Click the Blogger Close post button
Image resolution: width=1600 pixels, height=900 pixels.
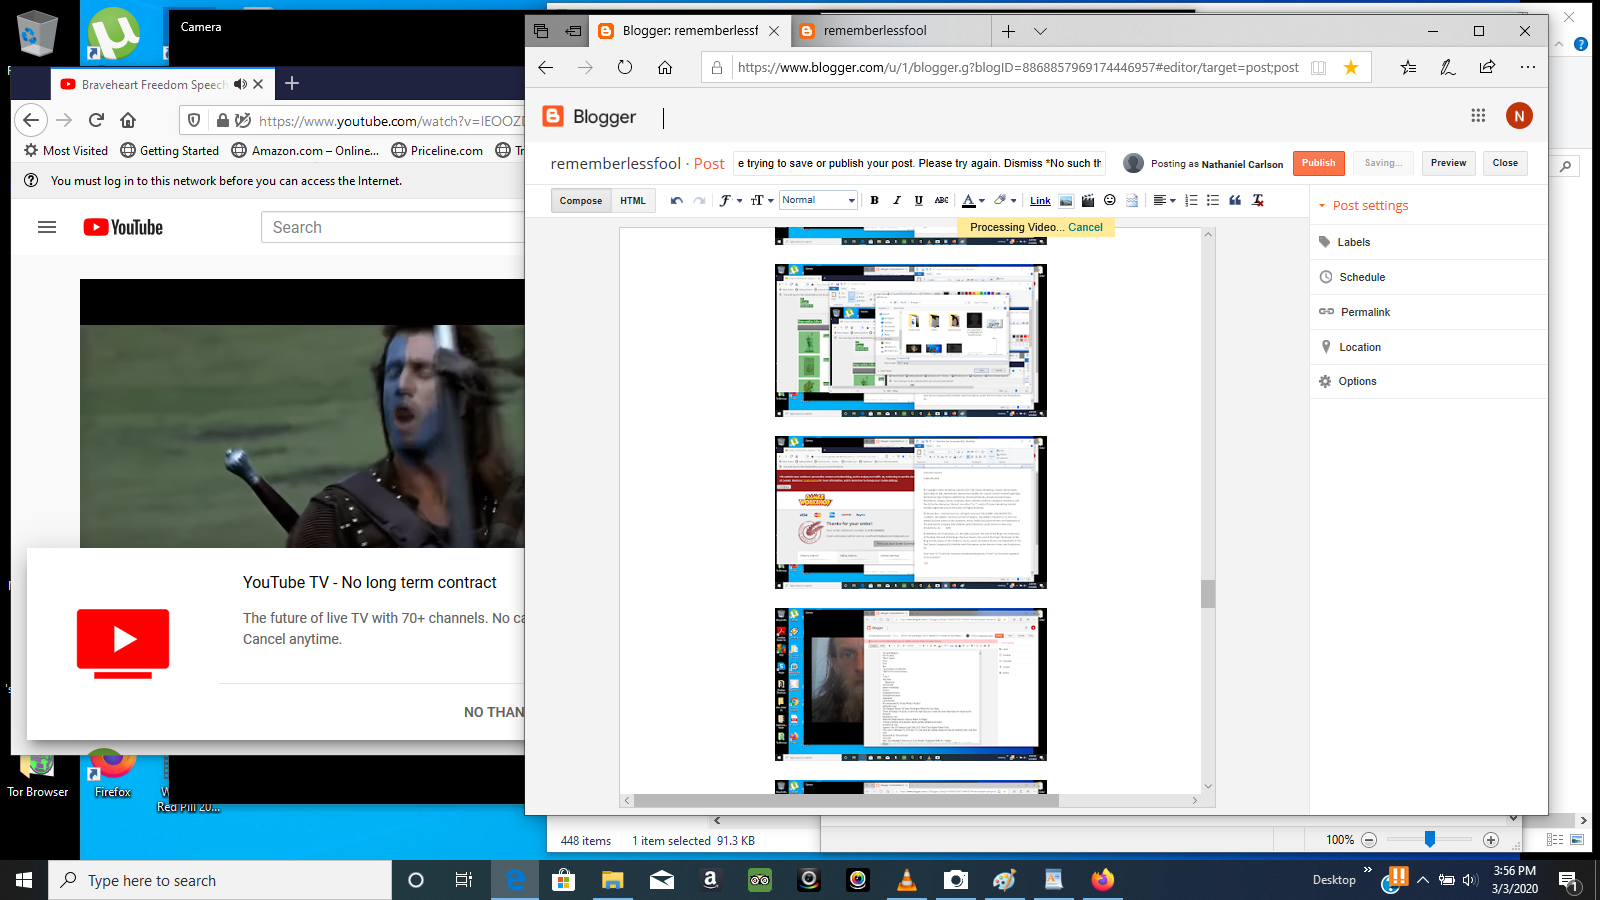pos(1505,163)
